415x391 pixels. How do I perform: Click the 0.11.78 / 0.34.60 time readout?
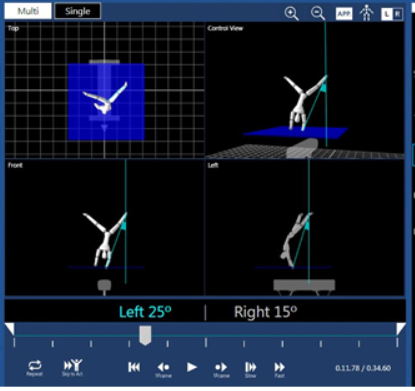363,368
